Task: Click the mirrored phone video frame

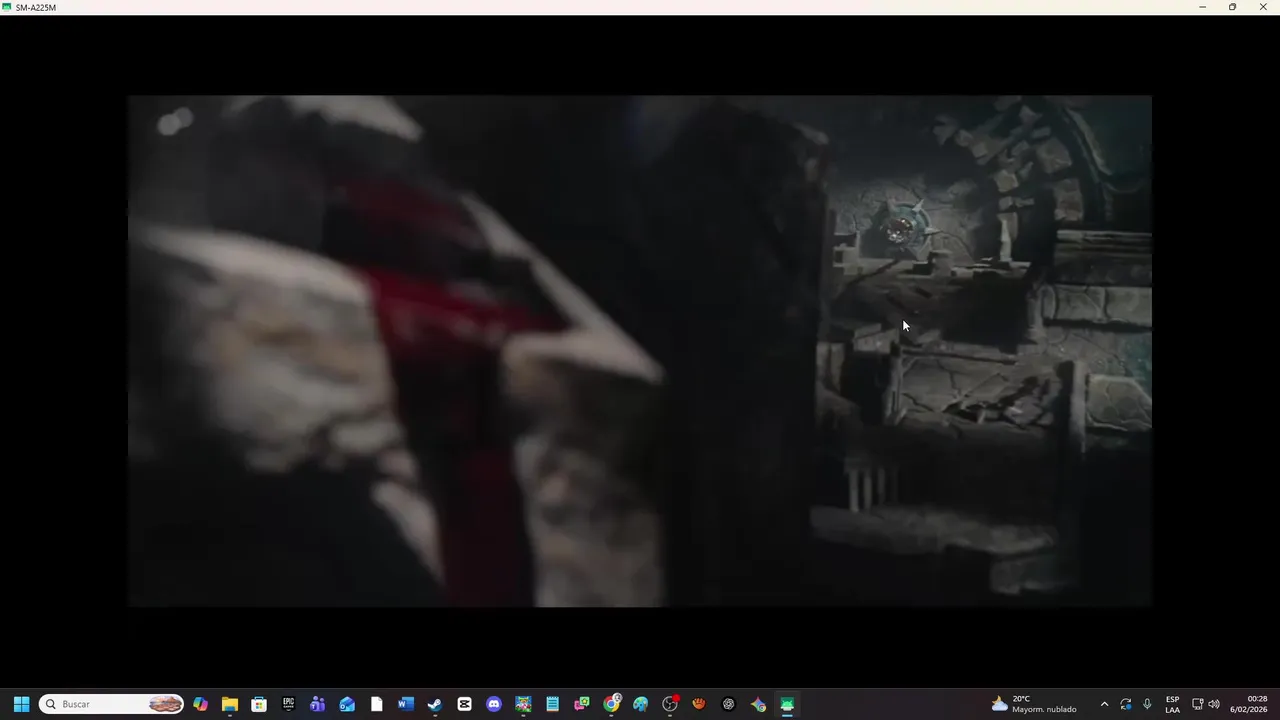Action: tap(640, 351)
